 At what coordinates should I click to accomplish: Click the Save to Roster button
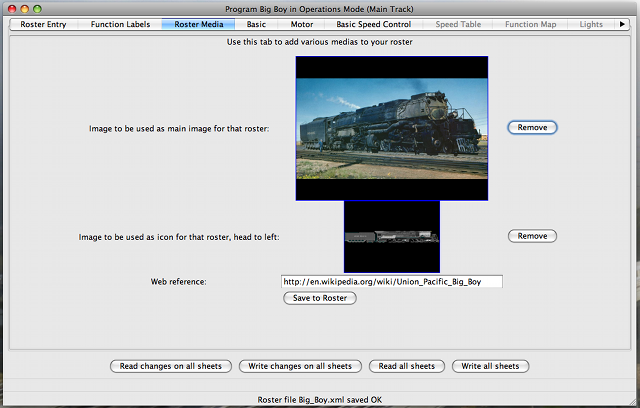(320, 298)
